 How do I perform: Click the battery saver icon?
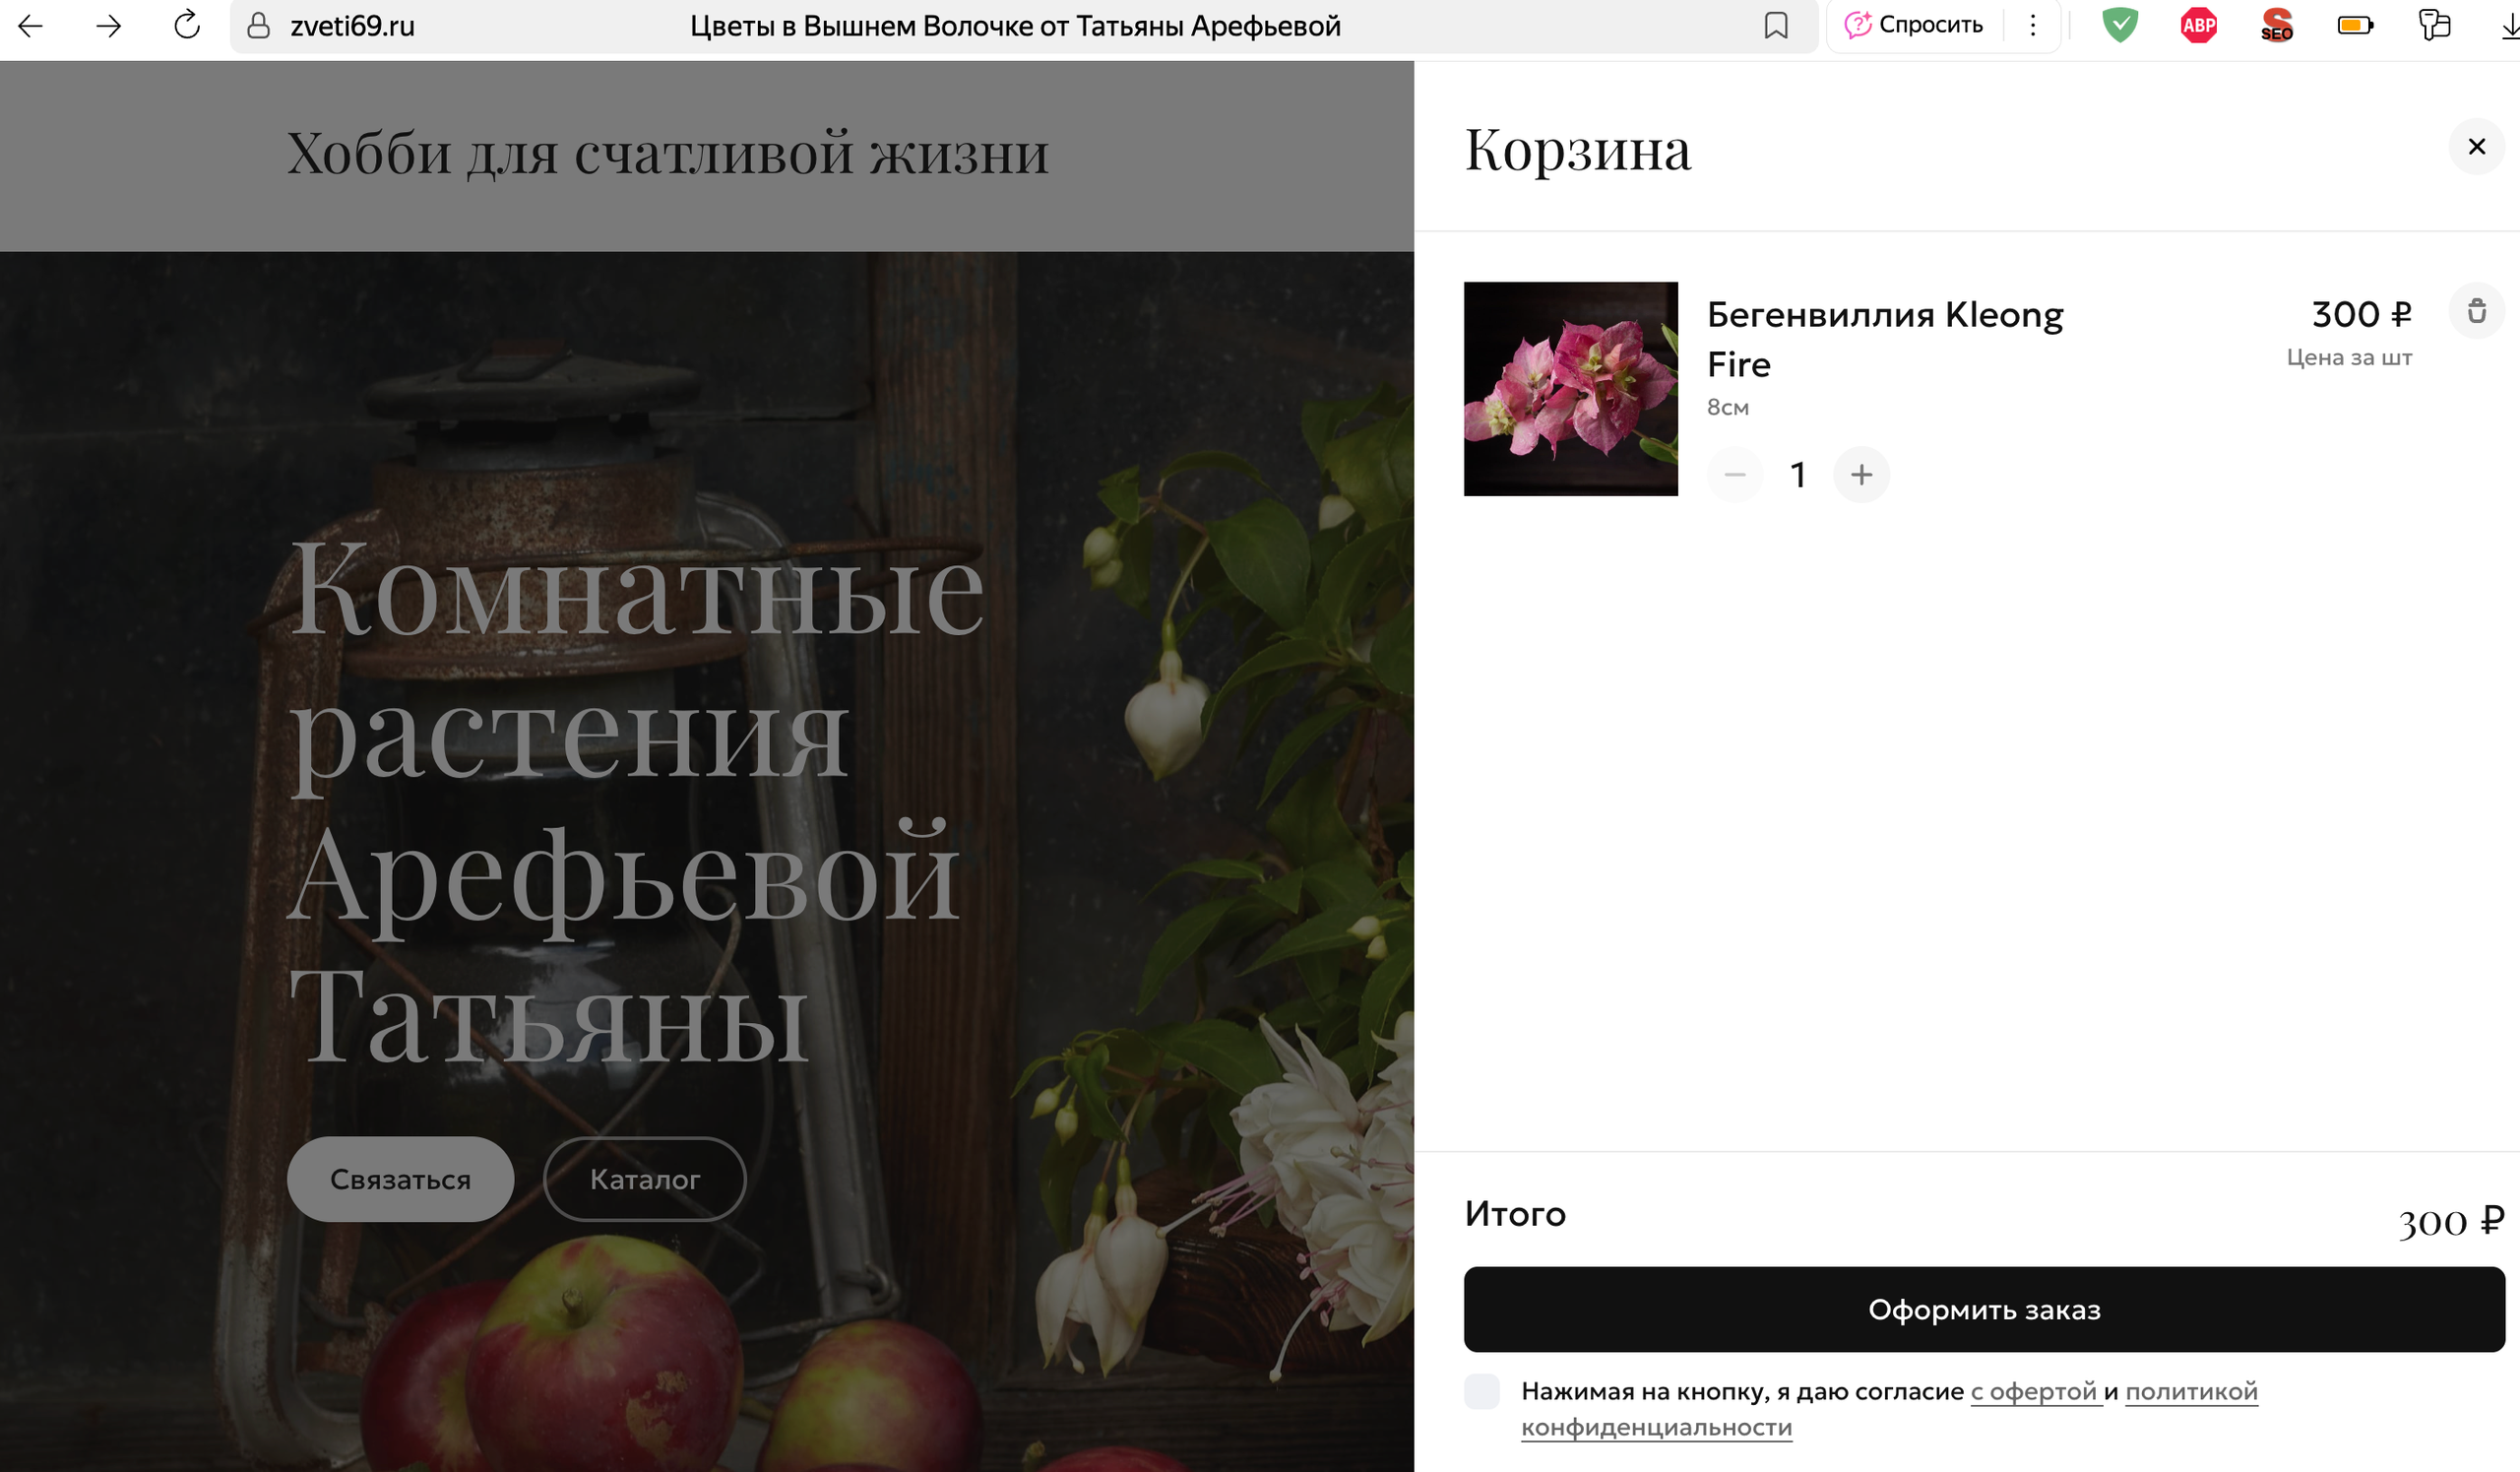click(2354, 26)
